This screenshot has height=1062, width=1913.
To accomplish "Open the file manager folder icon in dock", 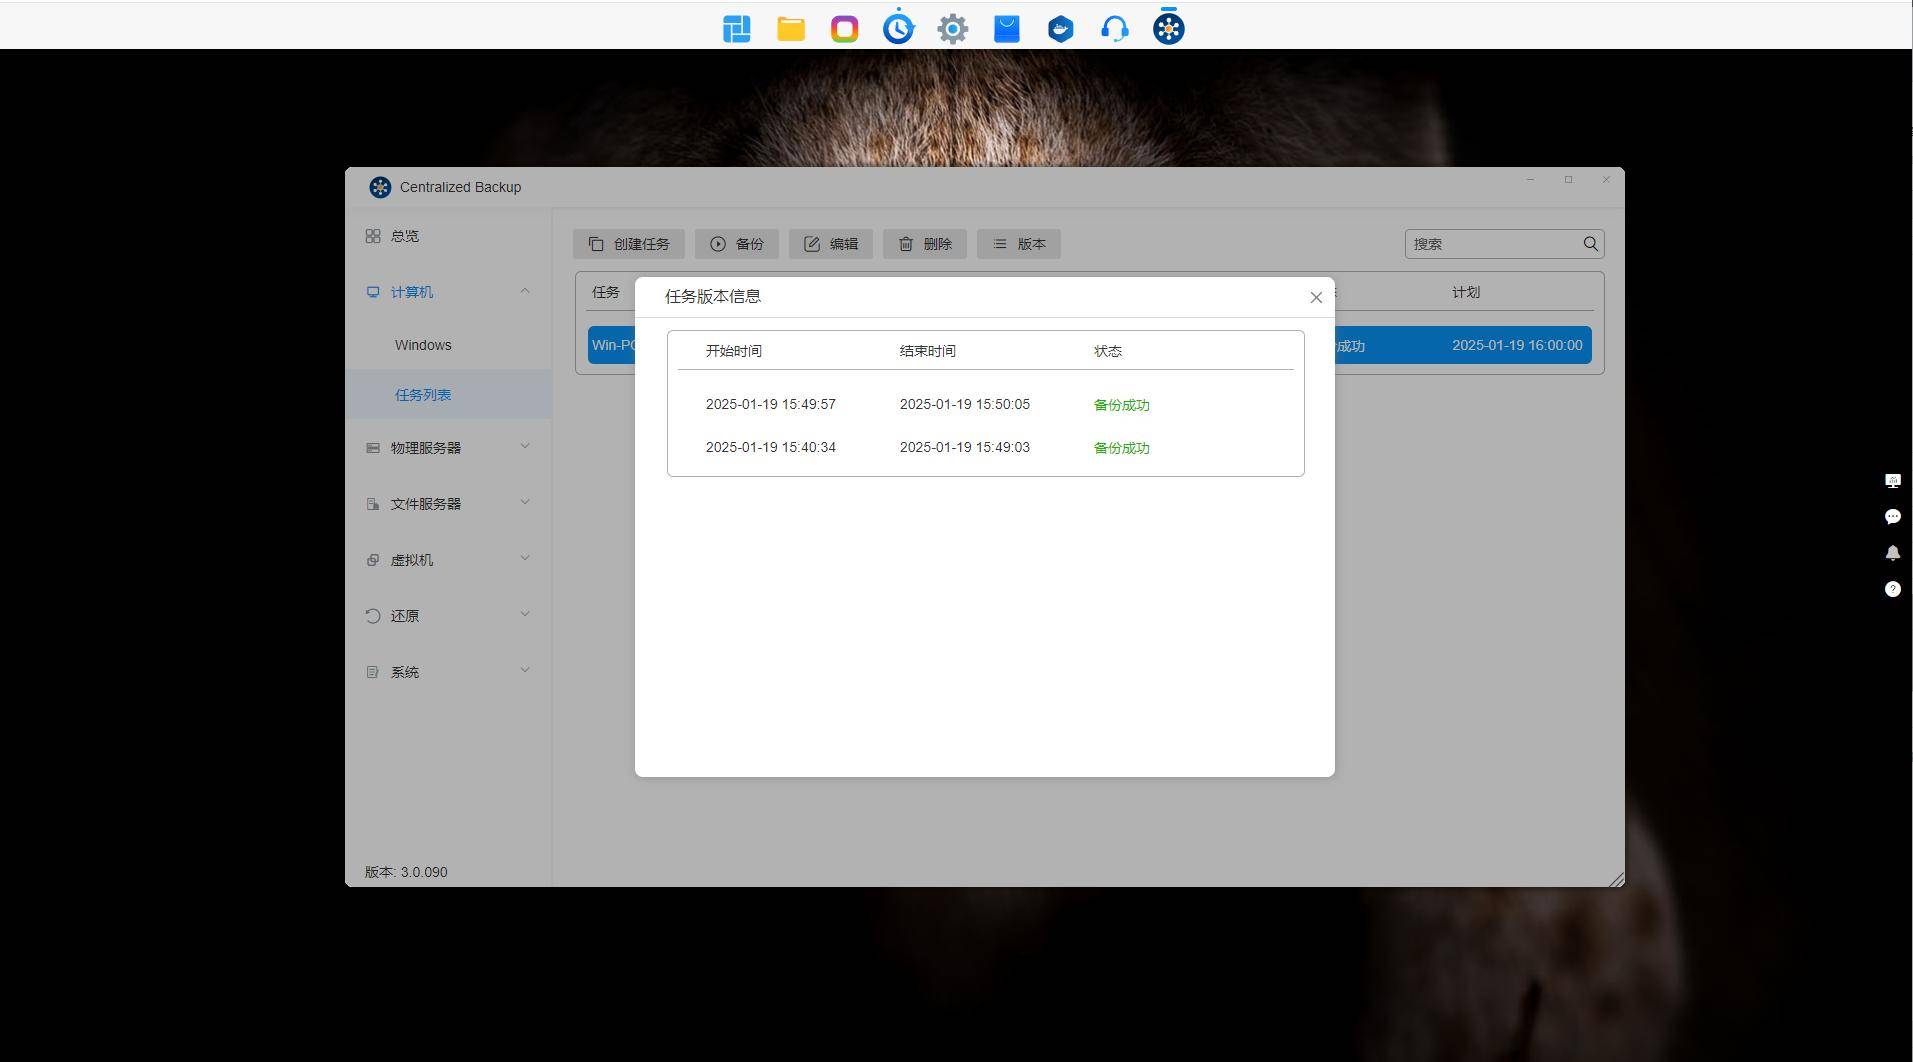I will click(x=790, y=29).
